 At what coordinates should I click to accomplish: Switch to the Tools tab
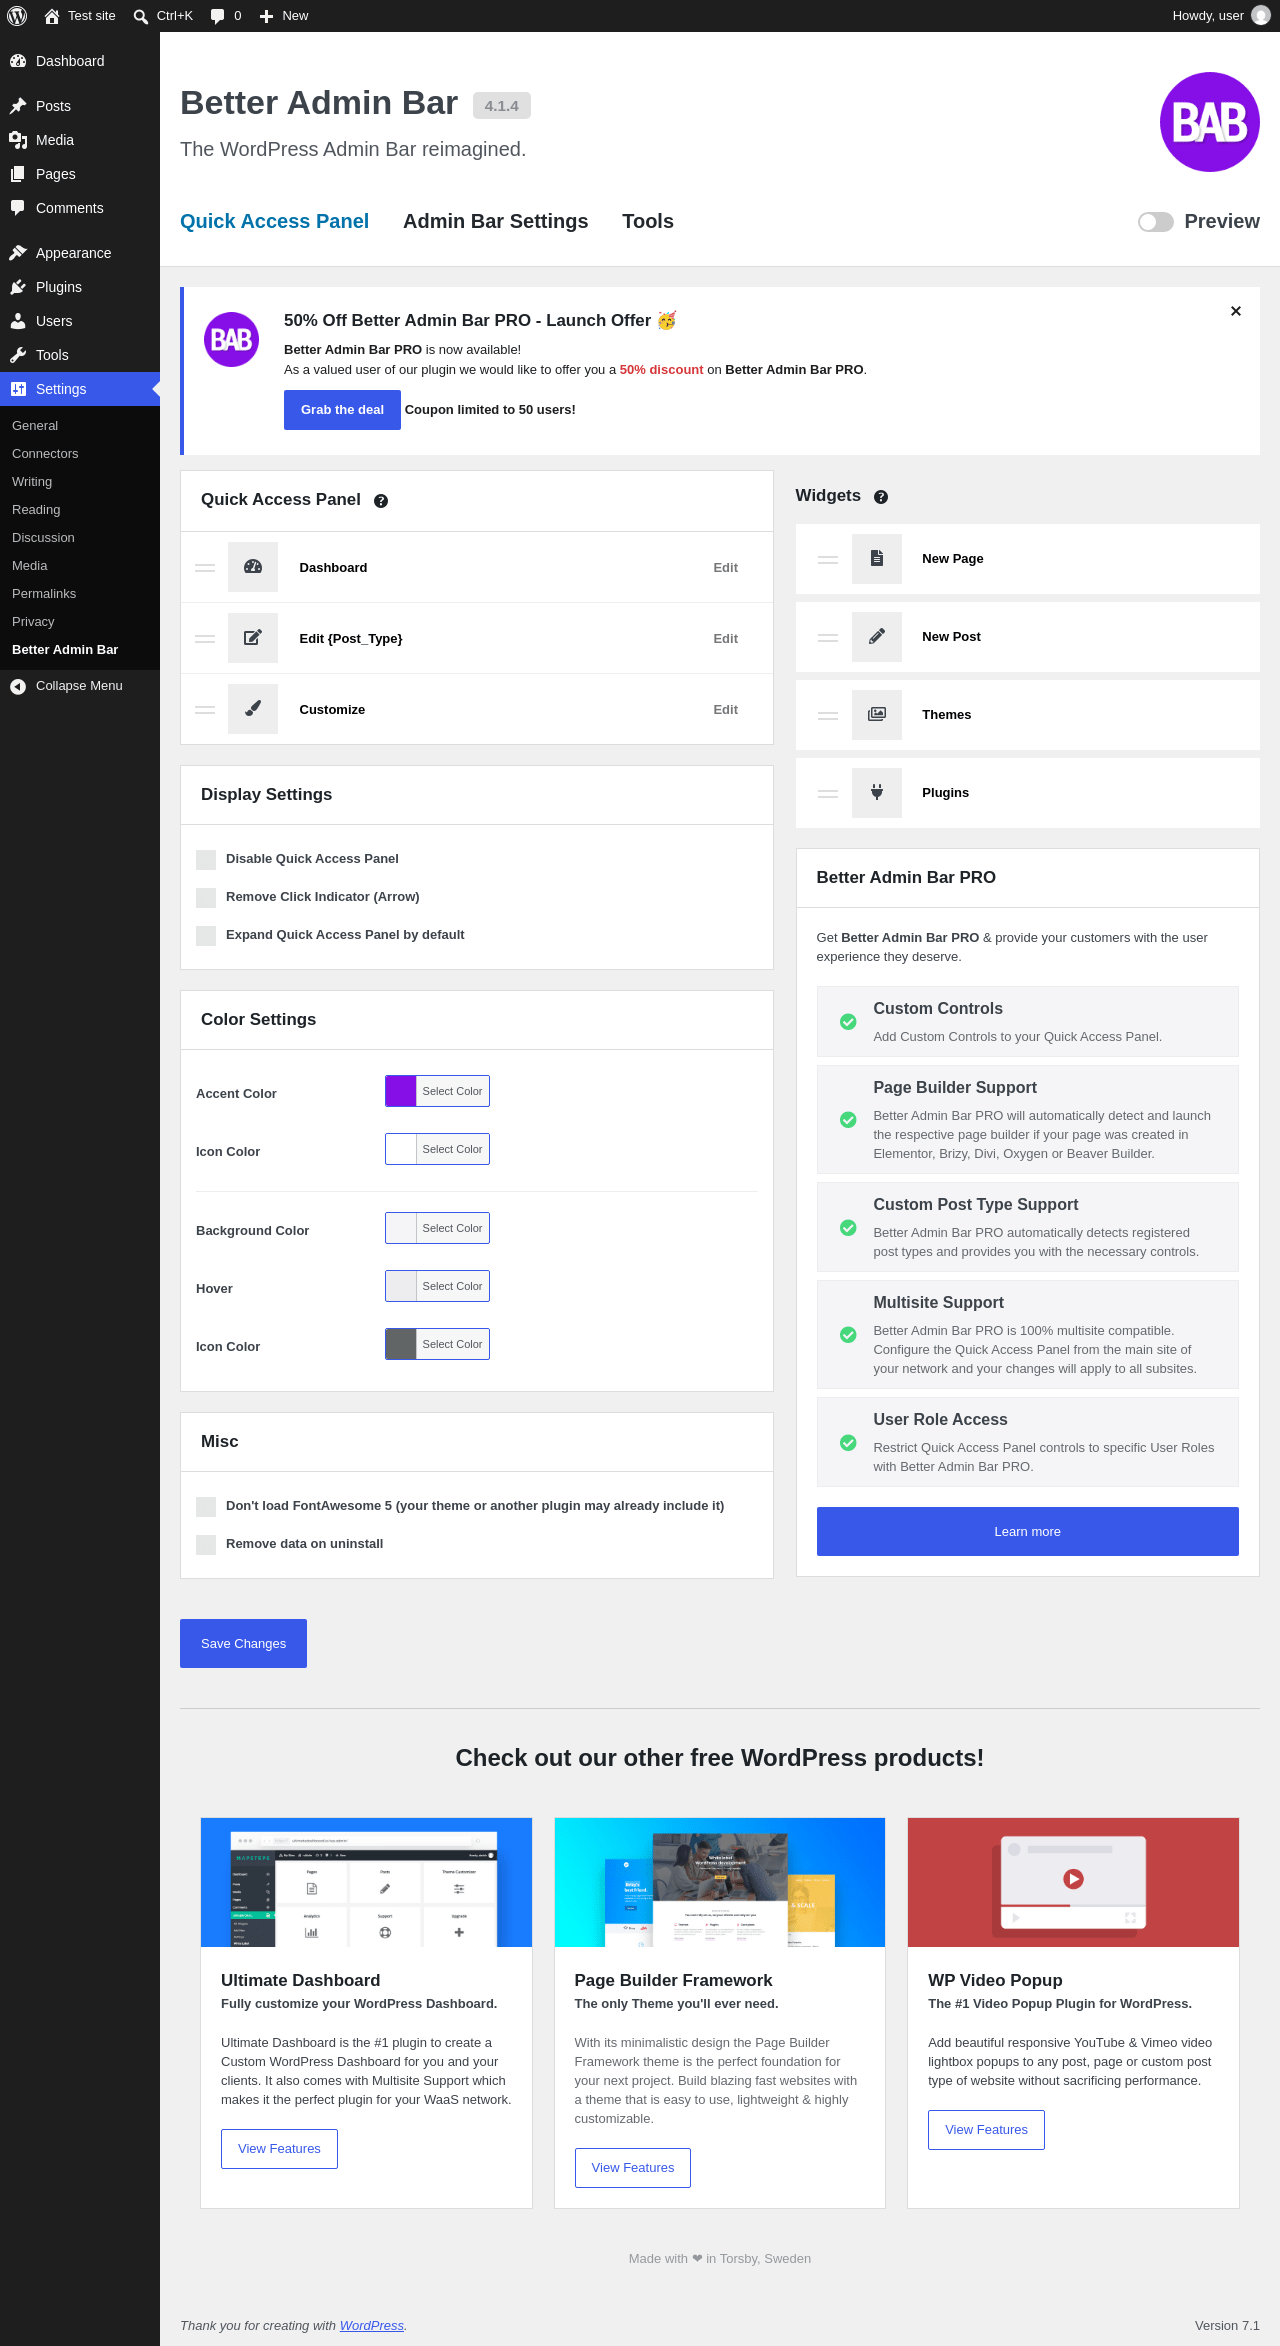coord(648,221)
